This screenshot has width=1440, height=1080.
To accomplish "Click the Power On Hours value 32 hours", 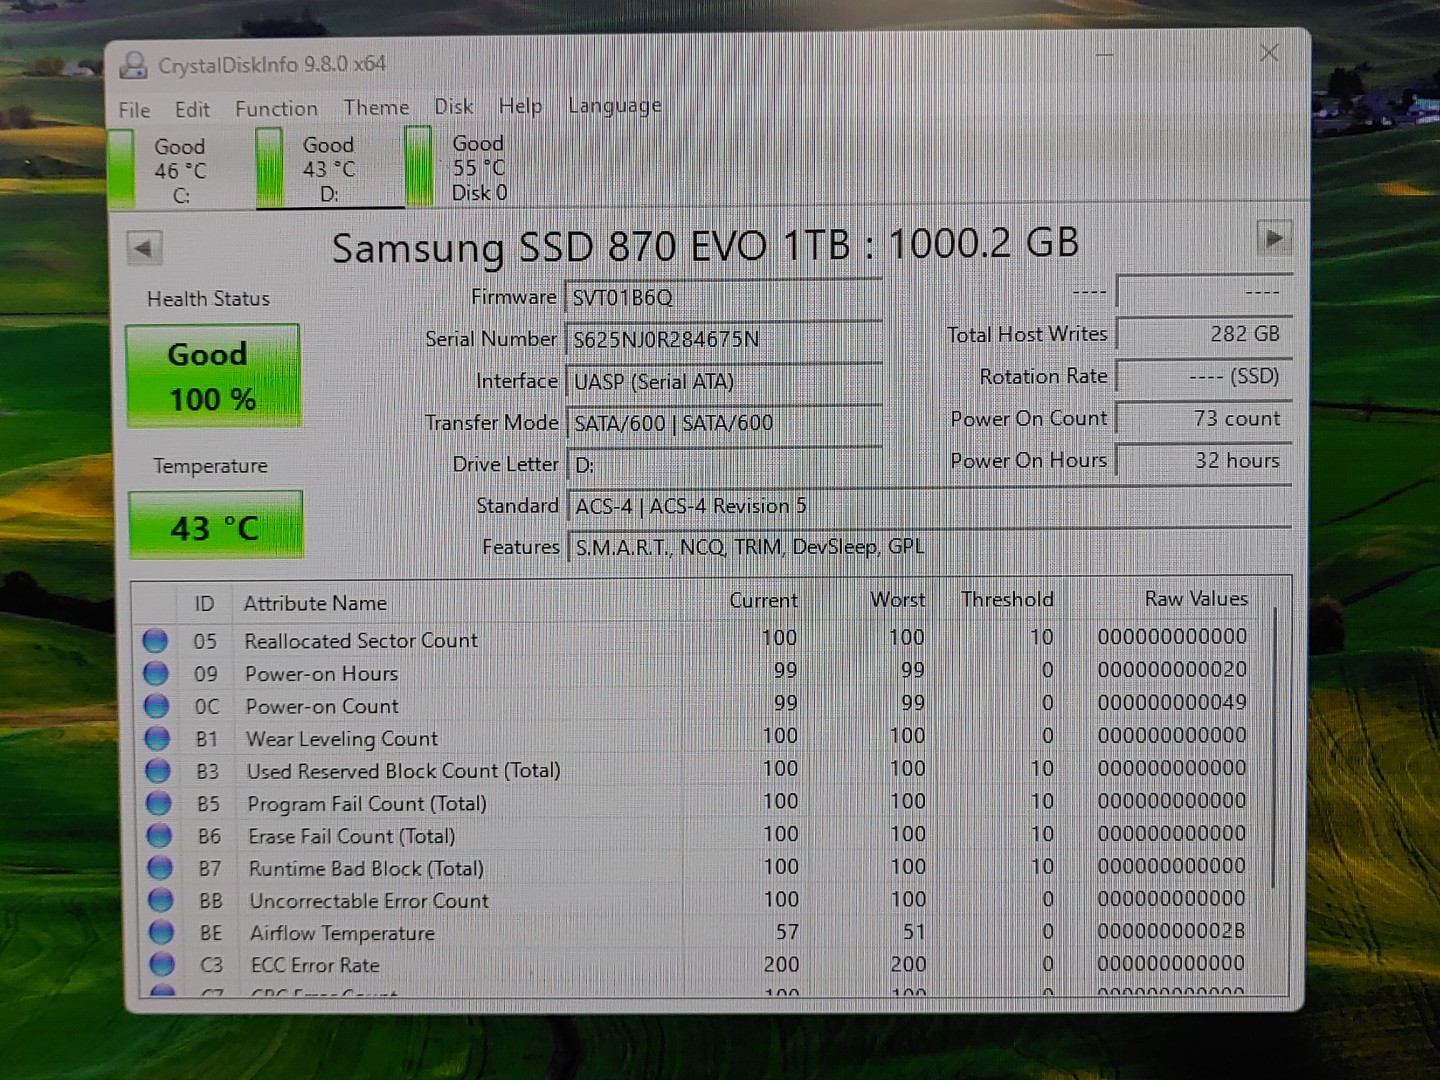I will (x=1204, y=460).
